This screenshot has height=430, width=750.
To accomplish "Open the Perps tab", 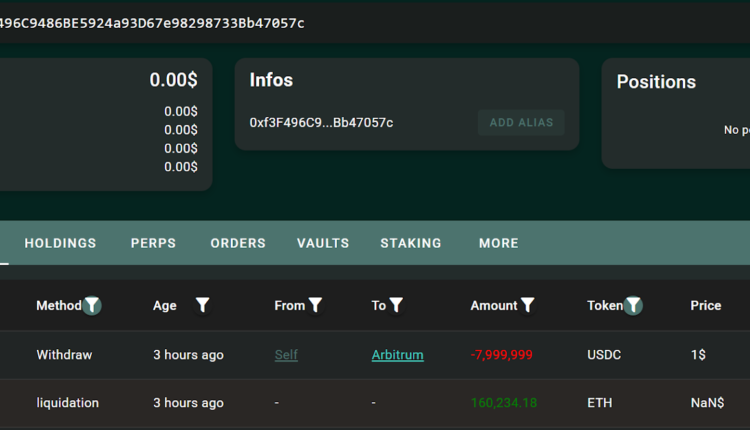I will point(153,243).
